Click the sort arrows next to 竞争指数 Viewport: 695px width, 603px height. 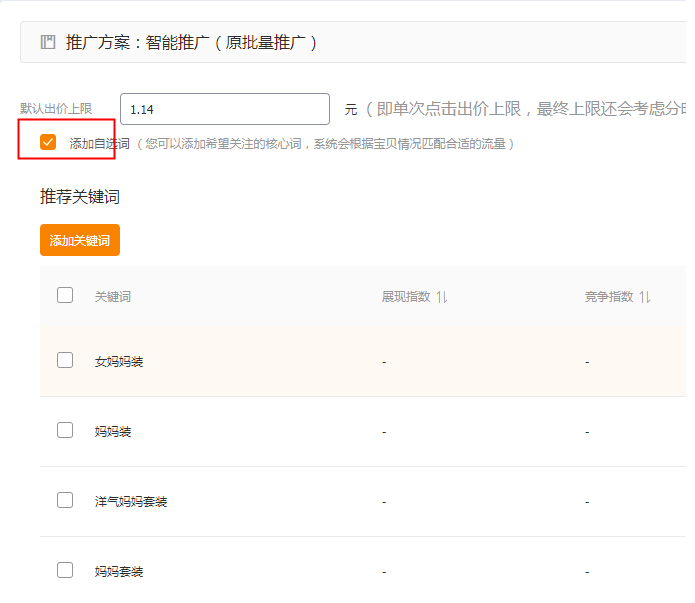pos(645,297)
